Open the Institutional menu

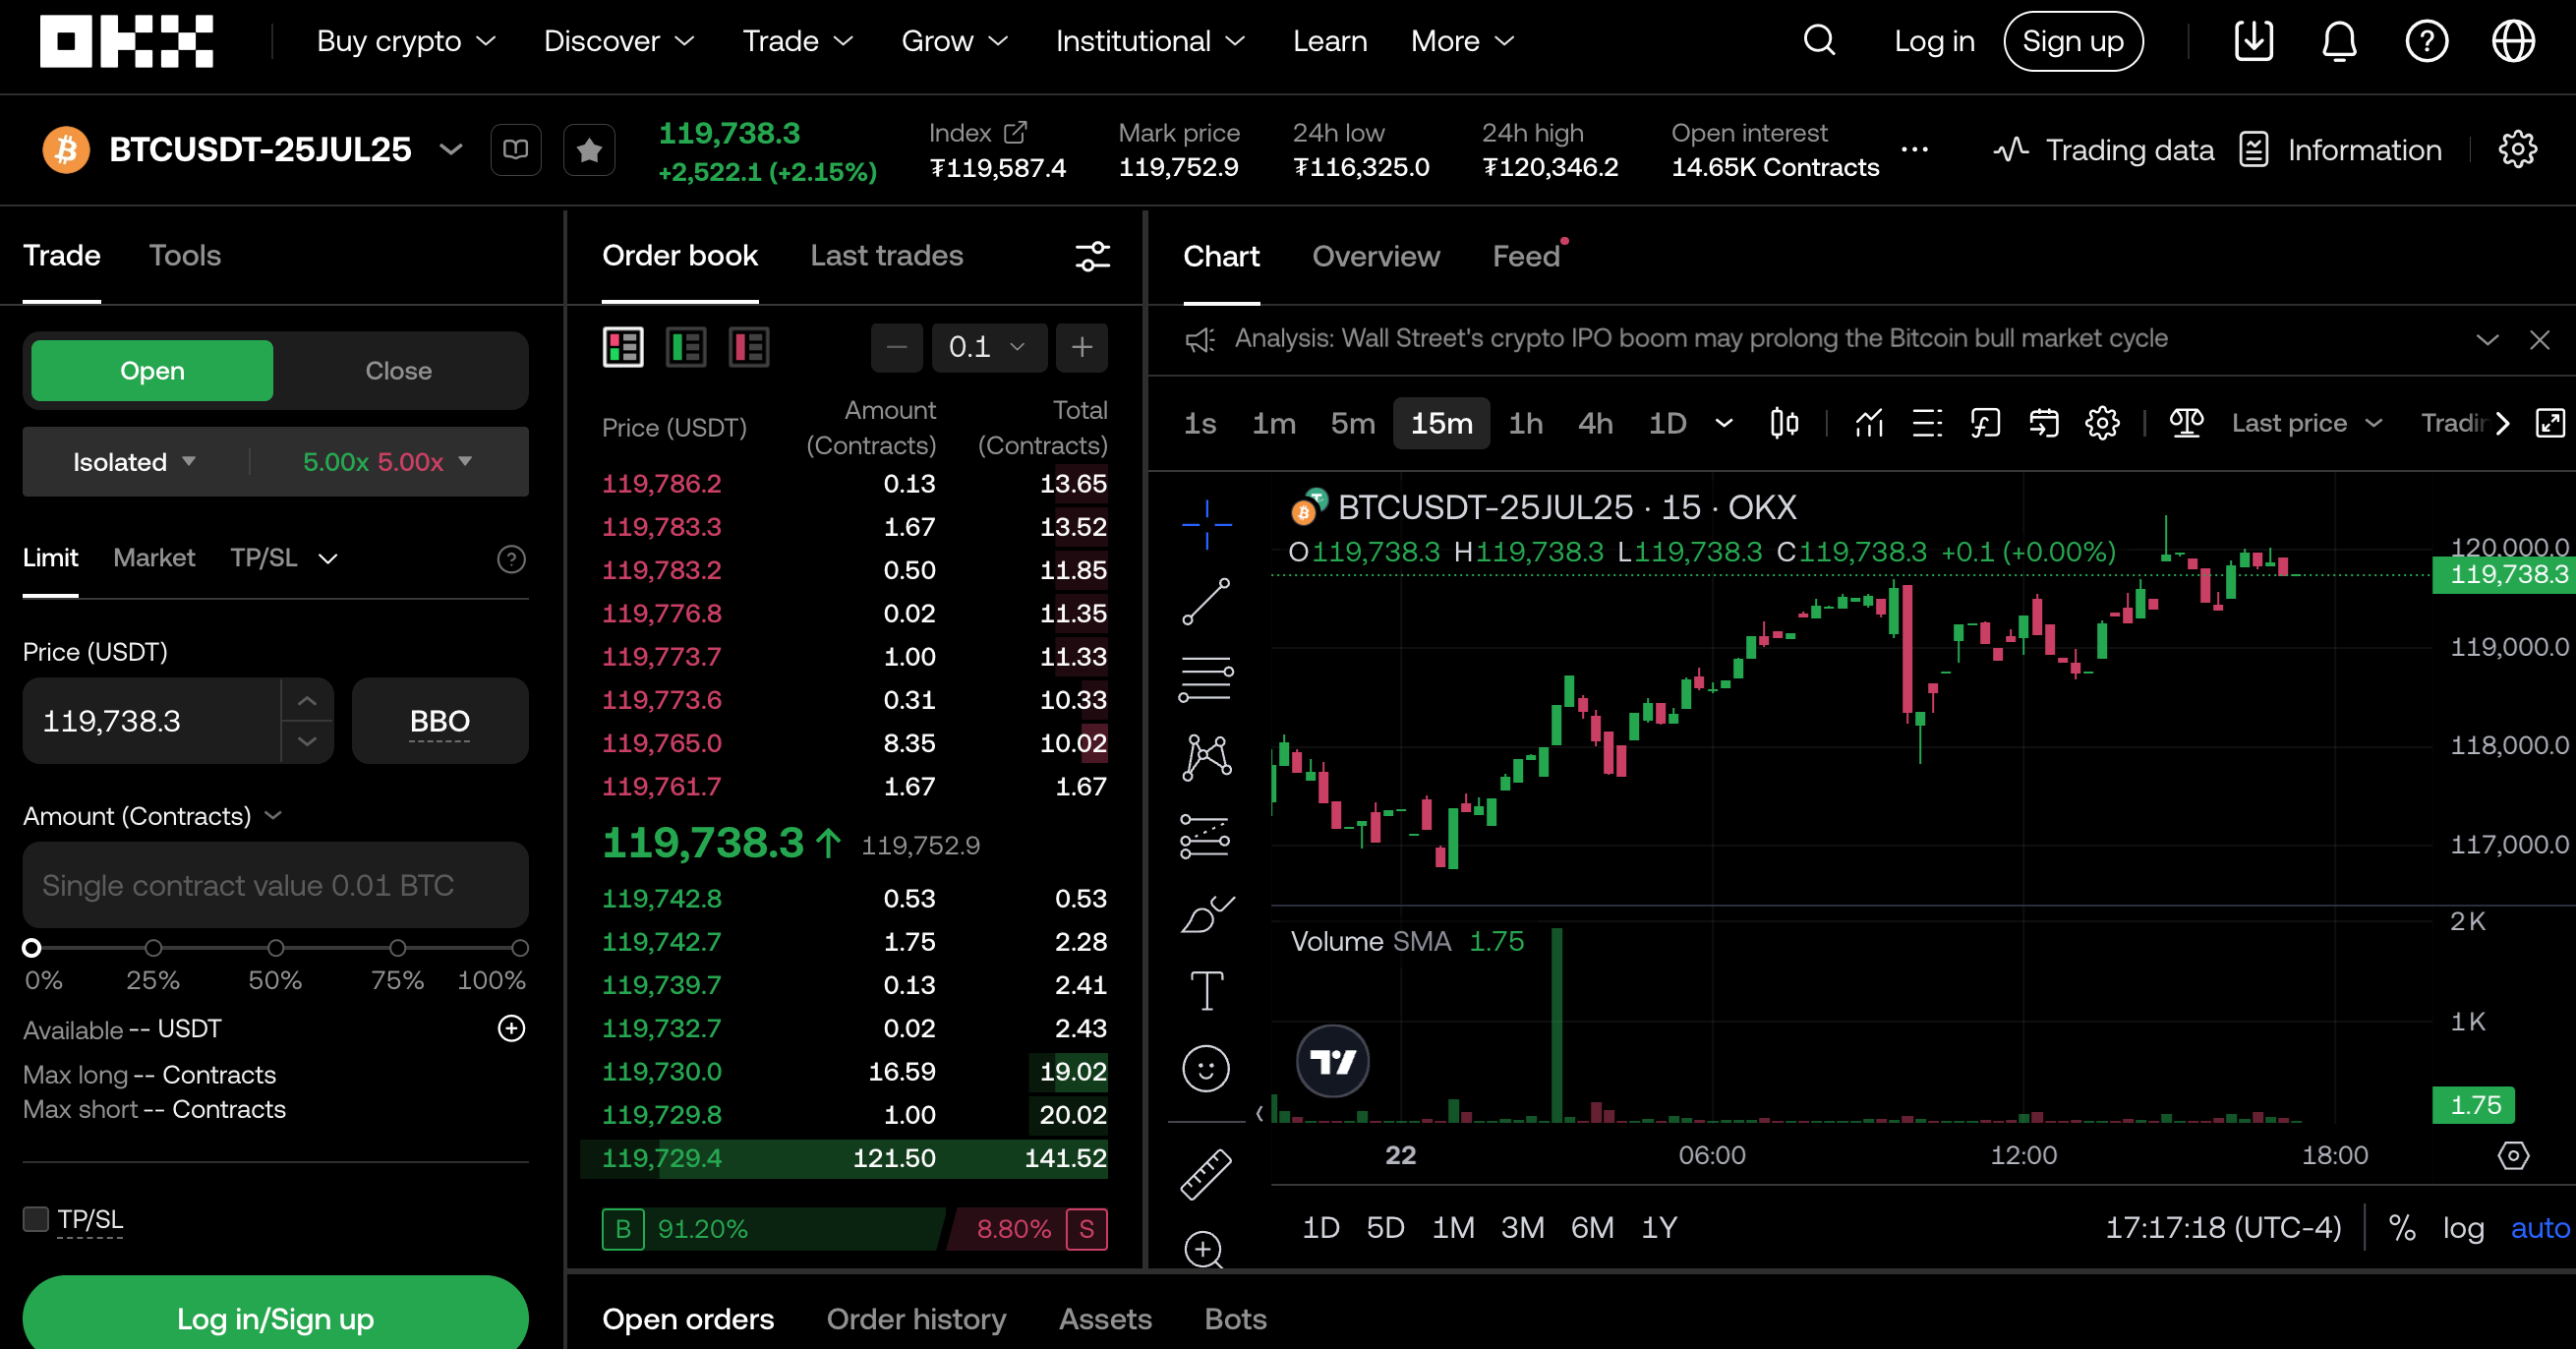pyautogui.click(x=1150, y=41)
